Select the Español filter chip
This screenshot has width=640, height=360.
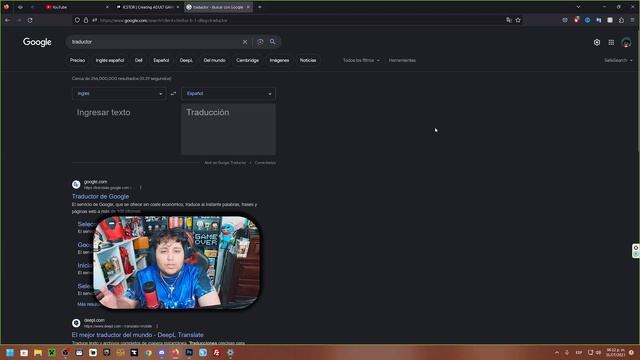tap(161, 60)
